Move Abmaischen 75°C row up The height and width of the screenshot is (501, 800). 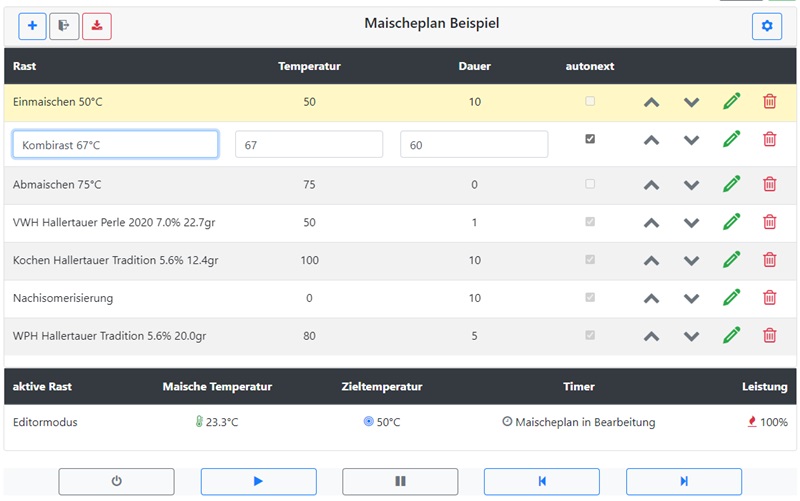pyautogui.click(x=651, y=184)
